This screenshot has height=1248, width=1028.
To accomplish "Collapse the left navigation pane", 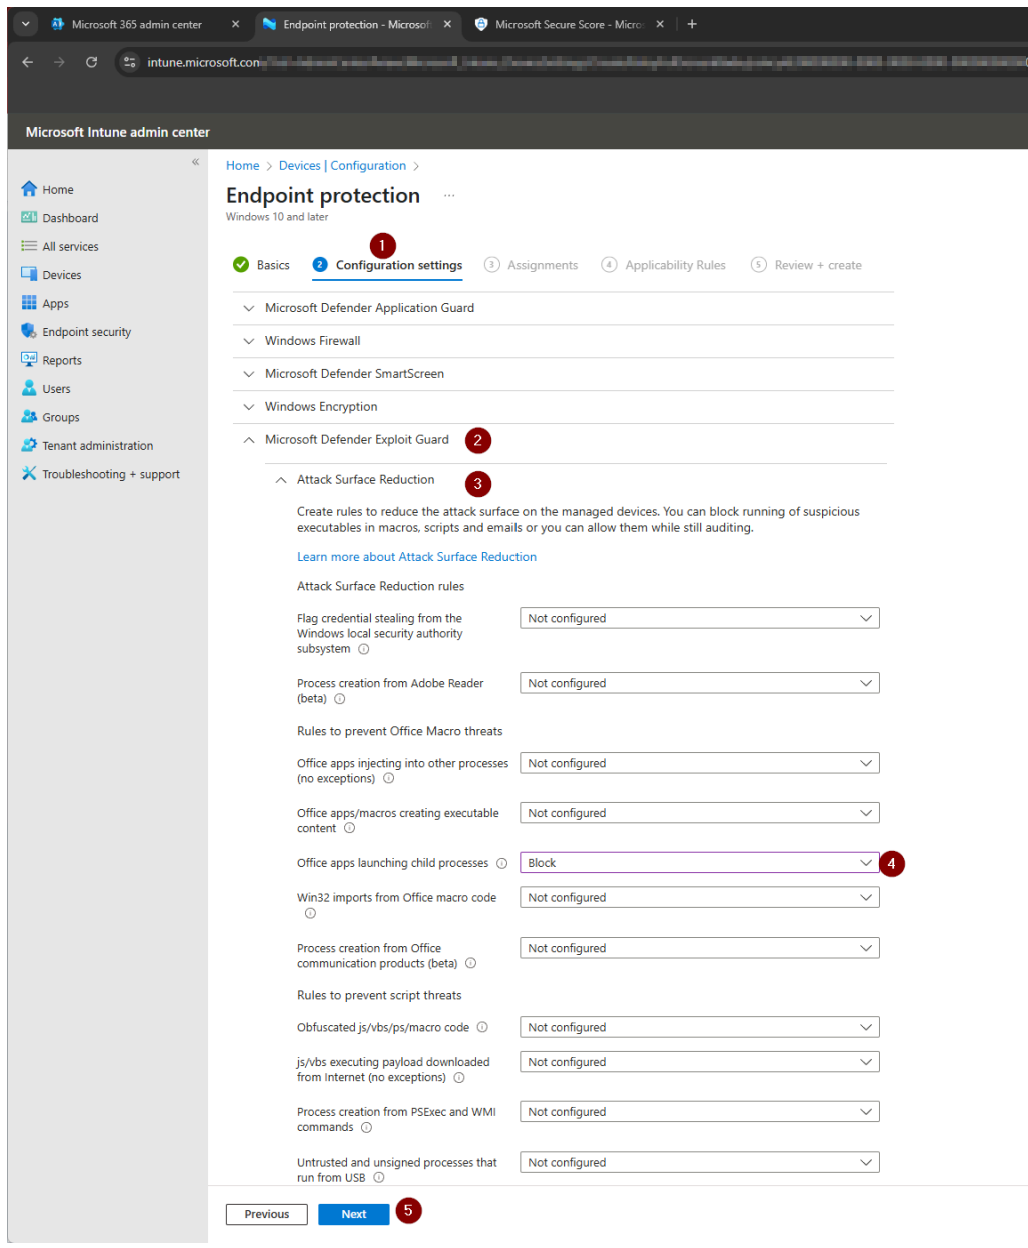I will [195, 162].
